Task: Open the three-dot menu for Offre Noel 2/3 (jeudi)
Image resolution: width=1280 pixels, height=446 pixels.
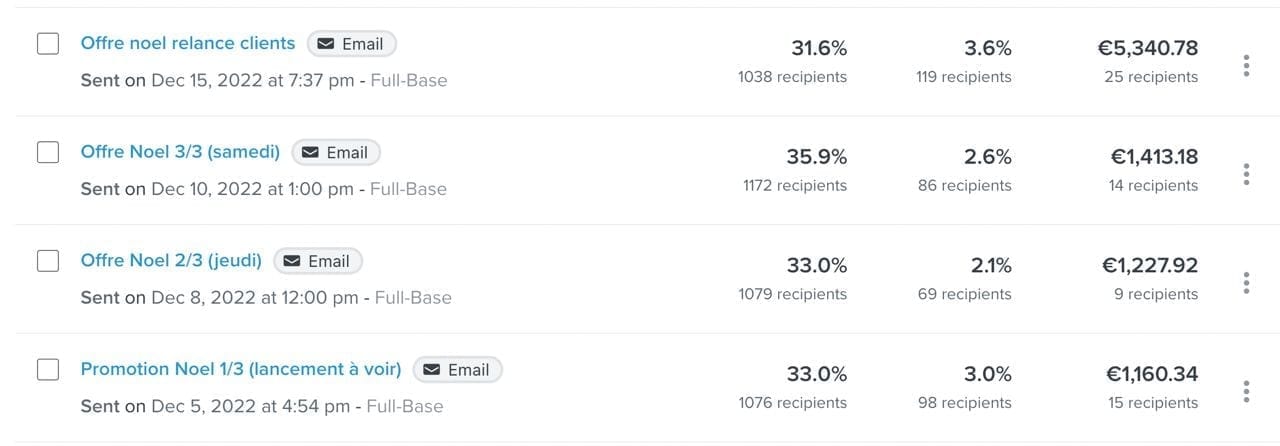Action: pyautogui.click(x=1246, y=283)
